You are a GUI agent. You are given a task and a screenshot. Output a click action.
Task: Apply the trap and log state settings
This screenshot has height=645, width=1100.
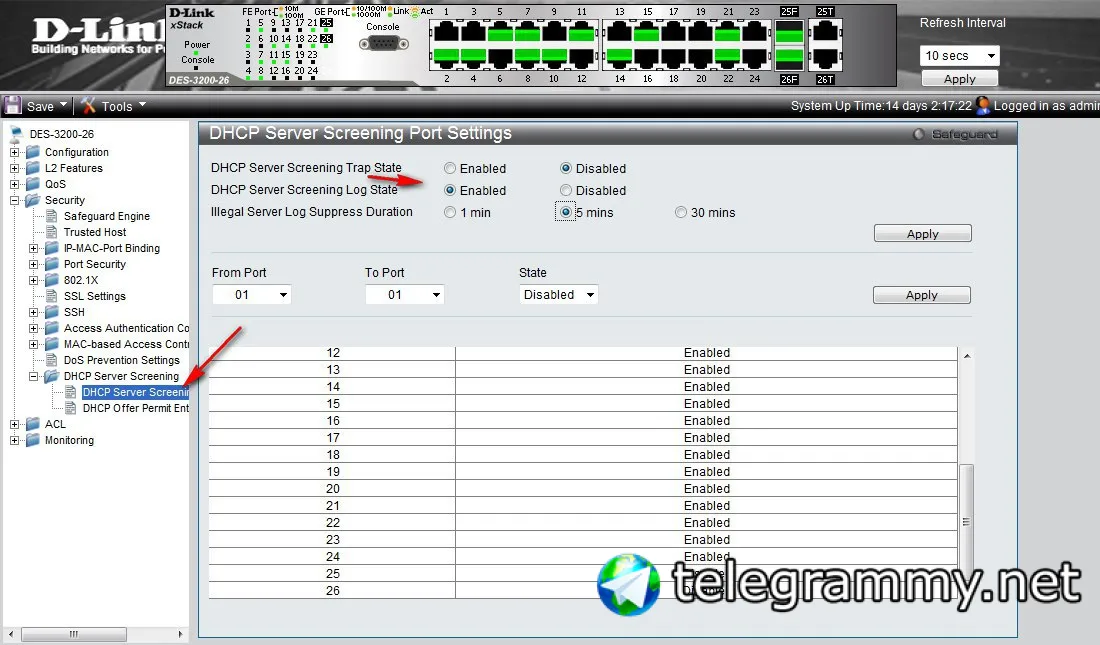click(923, 234)
